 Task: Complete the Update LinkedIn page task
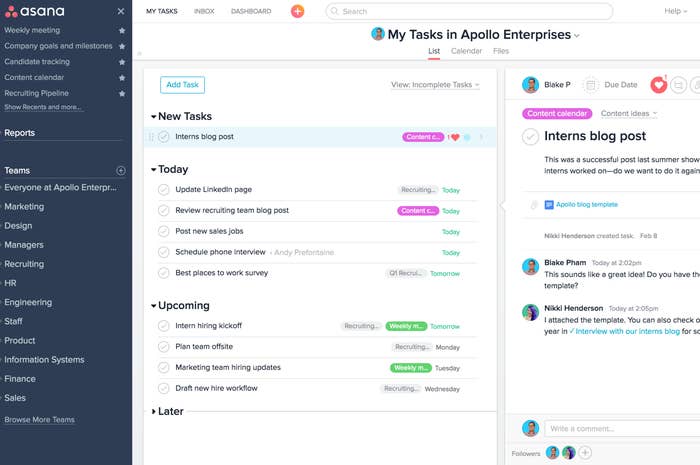(x=163, y=190)
